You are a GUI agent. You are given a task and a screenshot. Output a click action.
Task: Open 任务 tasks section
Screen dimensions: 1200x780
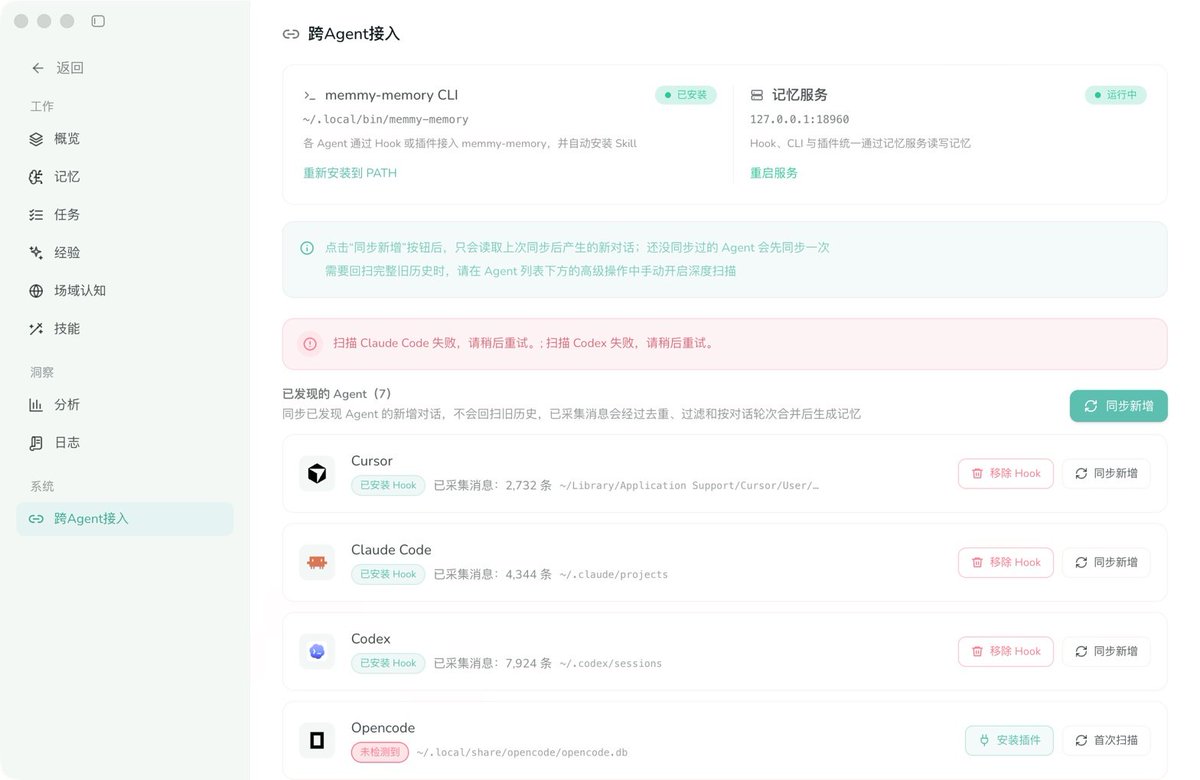125,215
